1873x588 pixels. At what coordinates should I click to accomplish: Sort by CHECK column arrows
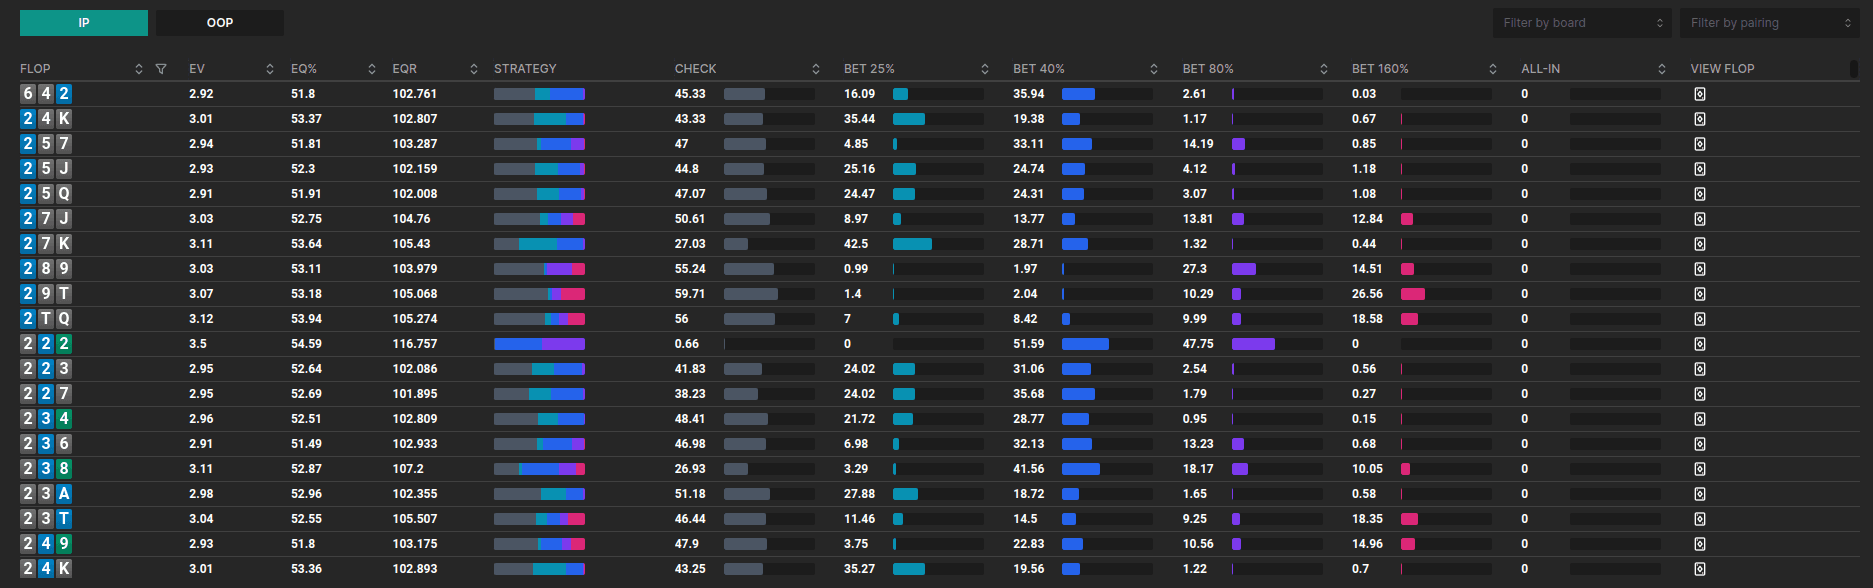point(816,69)
